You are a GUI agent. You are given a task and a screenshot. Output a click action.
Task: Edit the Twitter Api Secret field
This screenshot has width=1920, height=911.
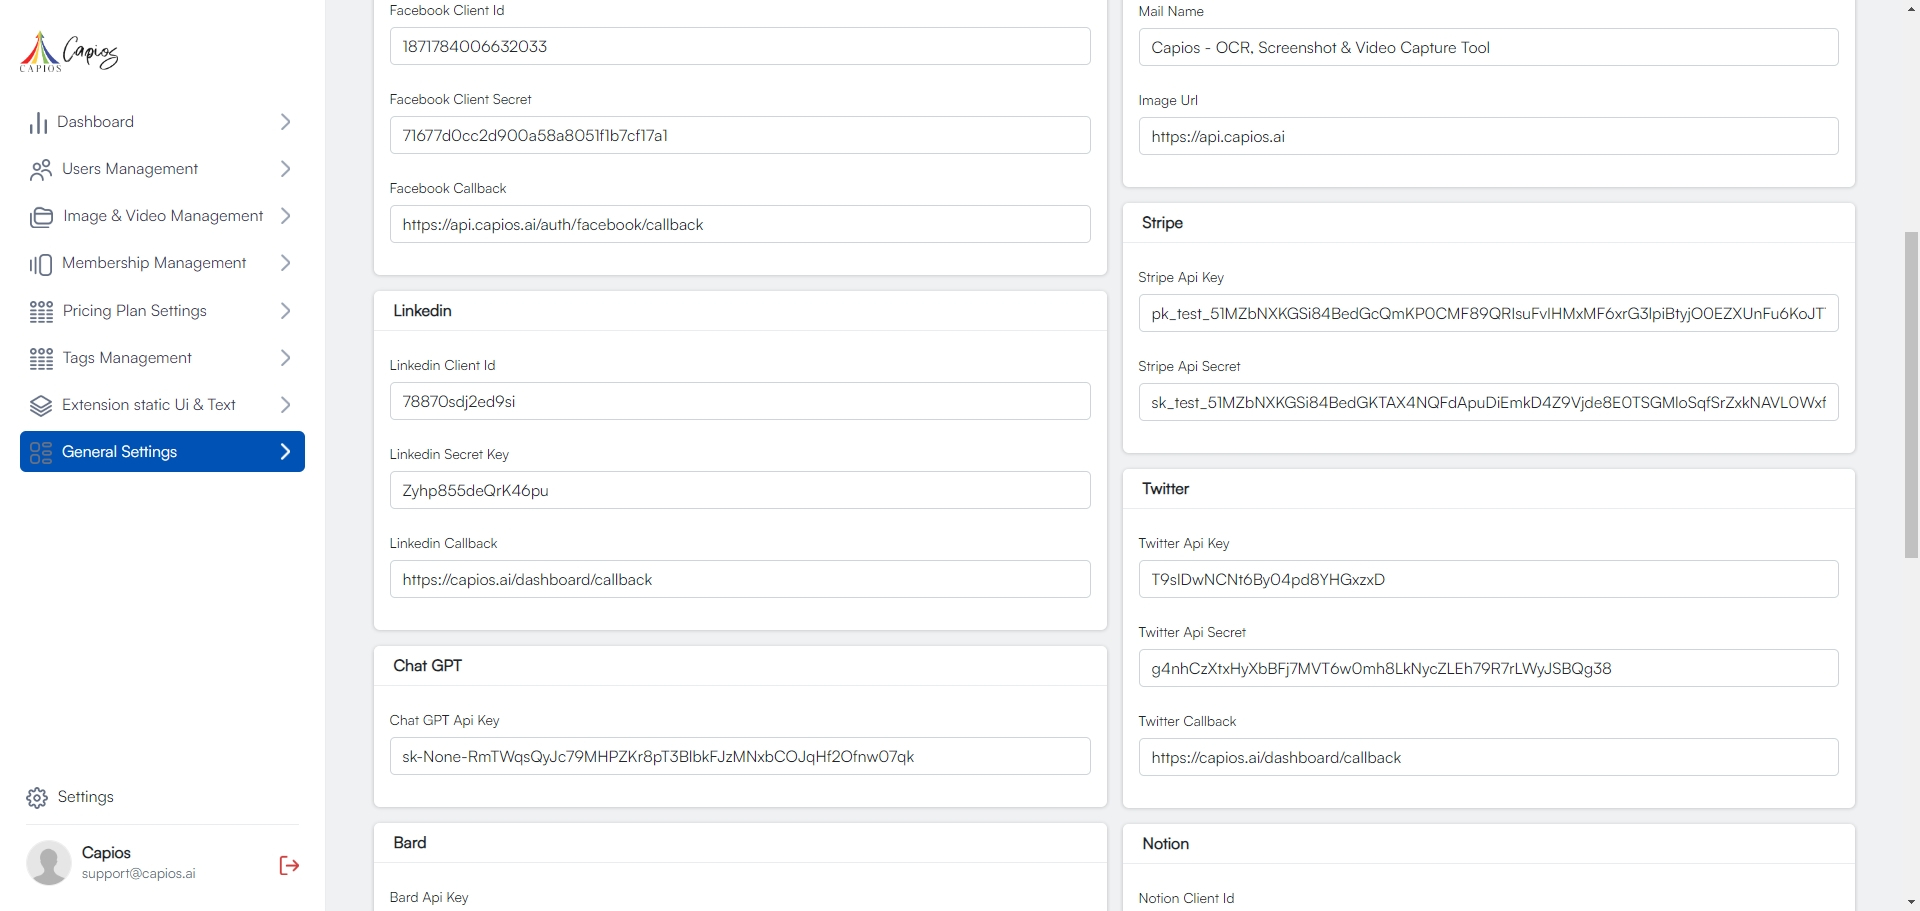pyautogui.click(x=1488, y=668)
